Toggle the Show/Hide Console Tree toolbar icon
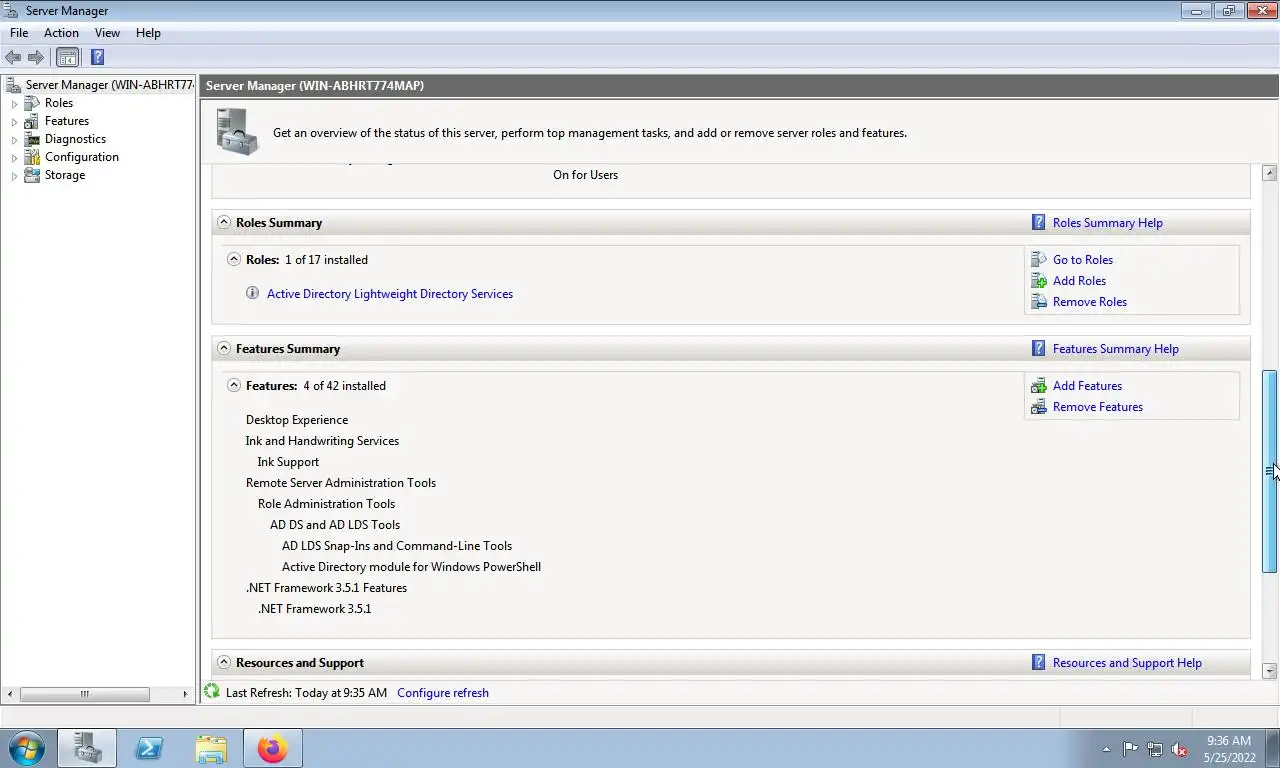This screenshot has height=768, width=1280. (x=67, y=58)
